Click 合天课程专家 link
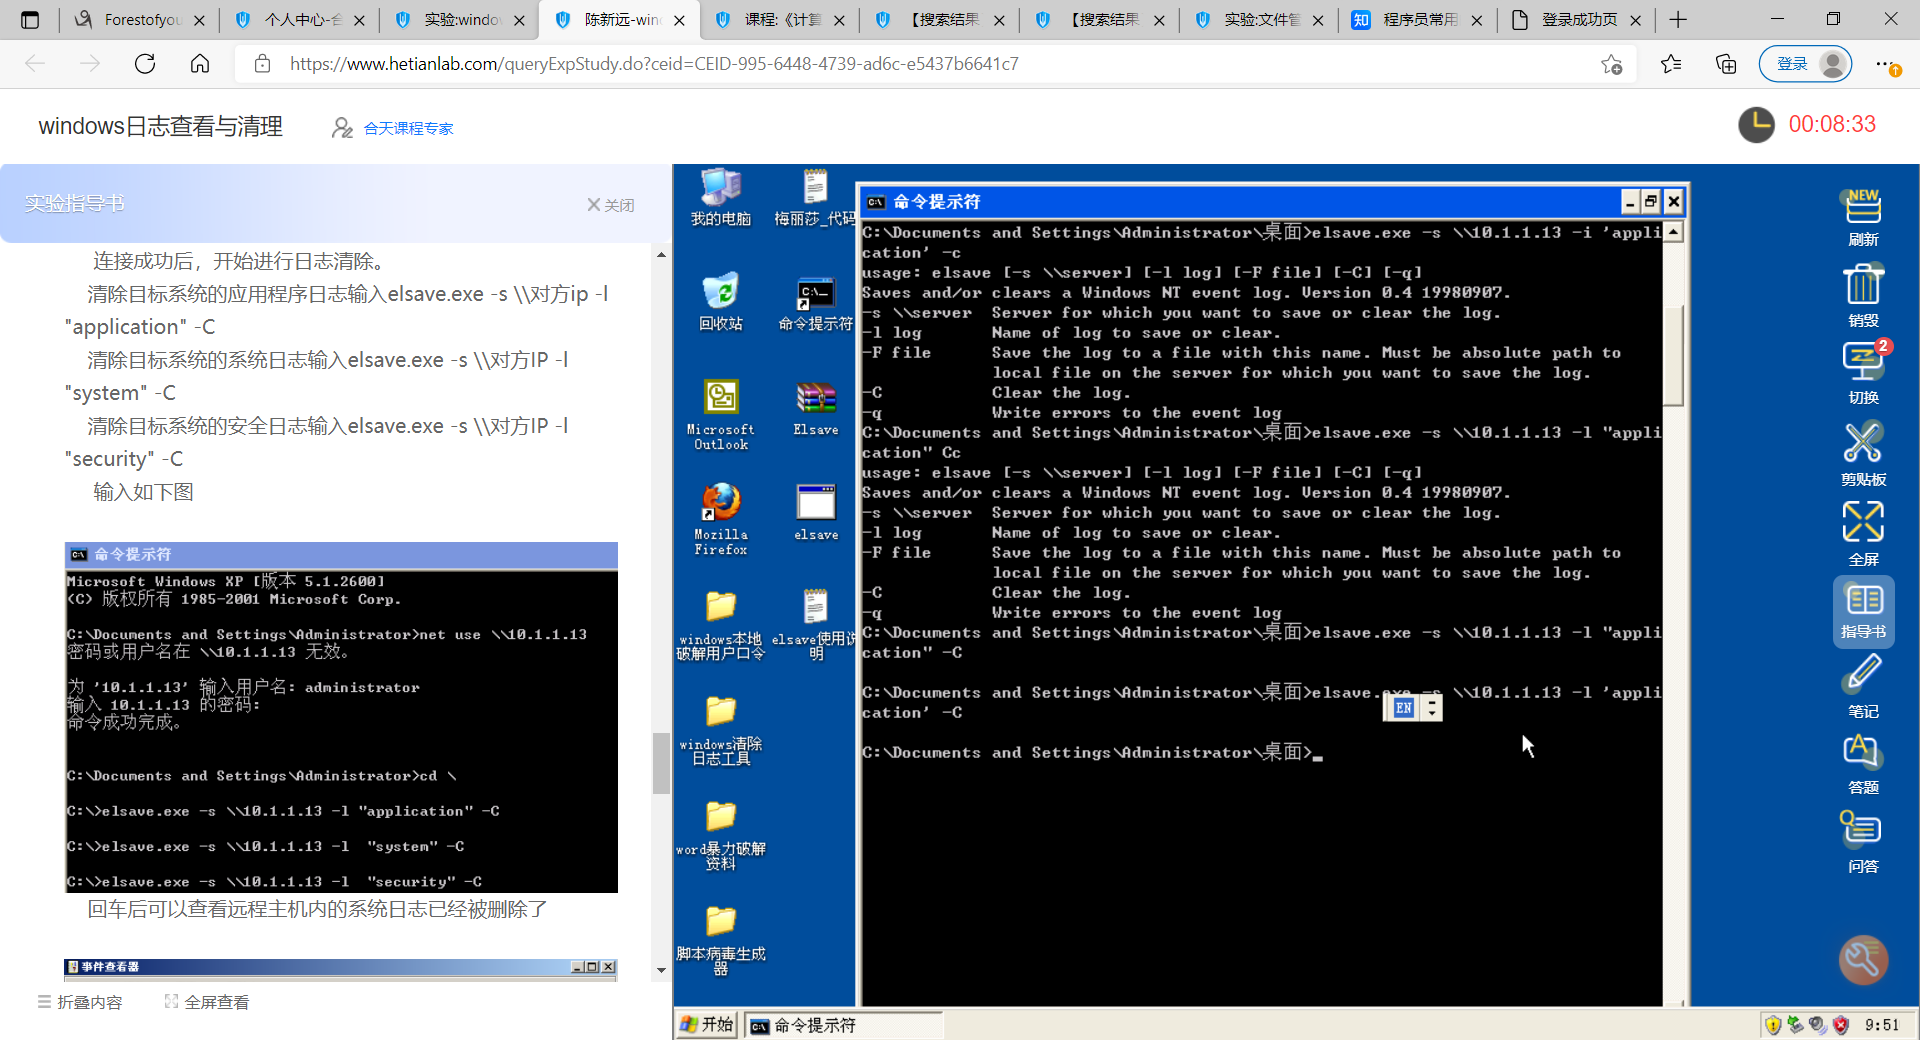This screenshot has height=1040, width=1920. [x=408, y=128]
